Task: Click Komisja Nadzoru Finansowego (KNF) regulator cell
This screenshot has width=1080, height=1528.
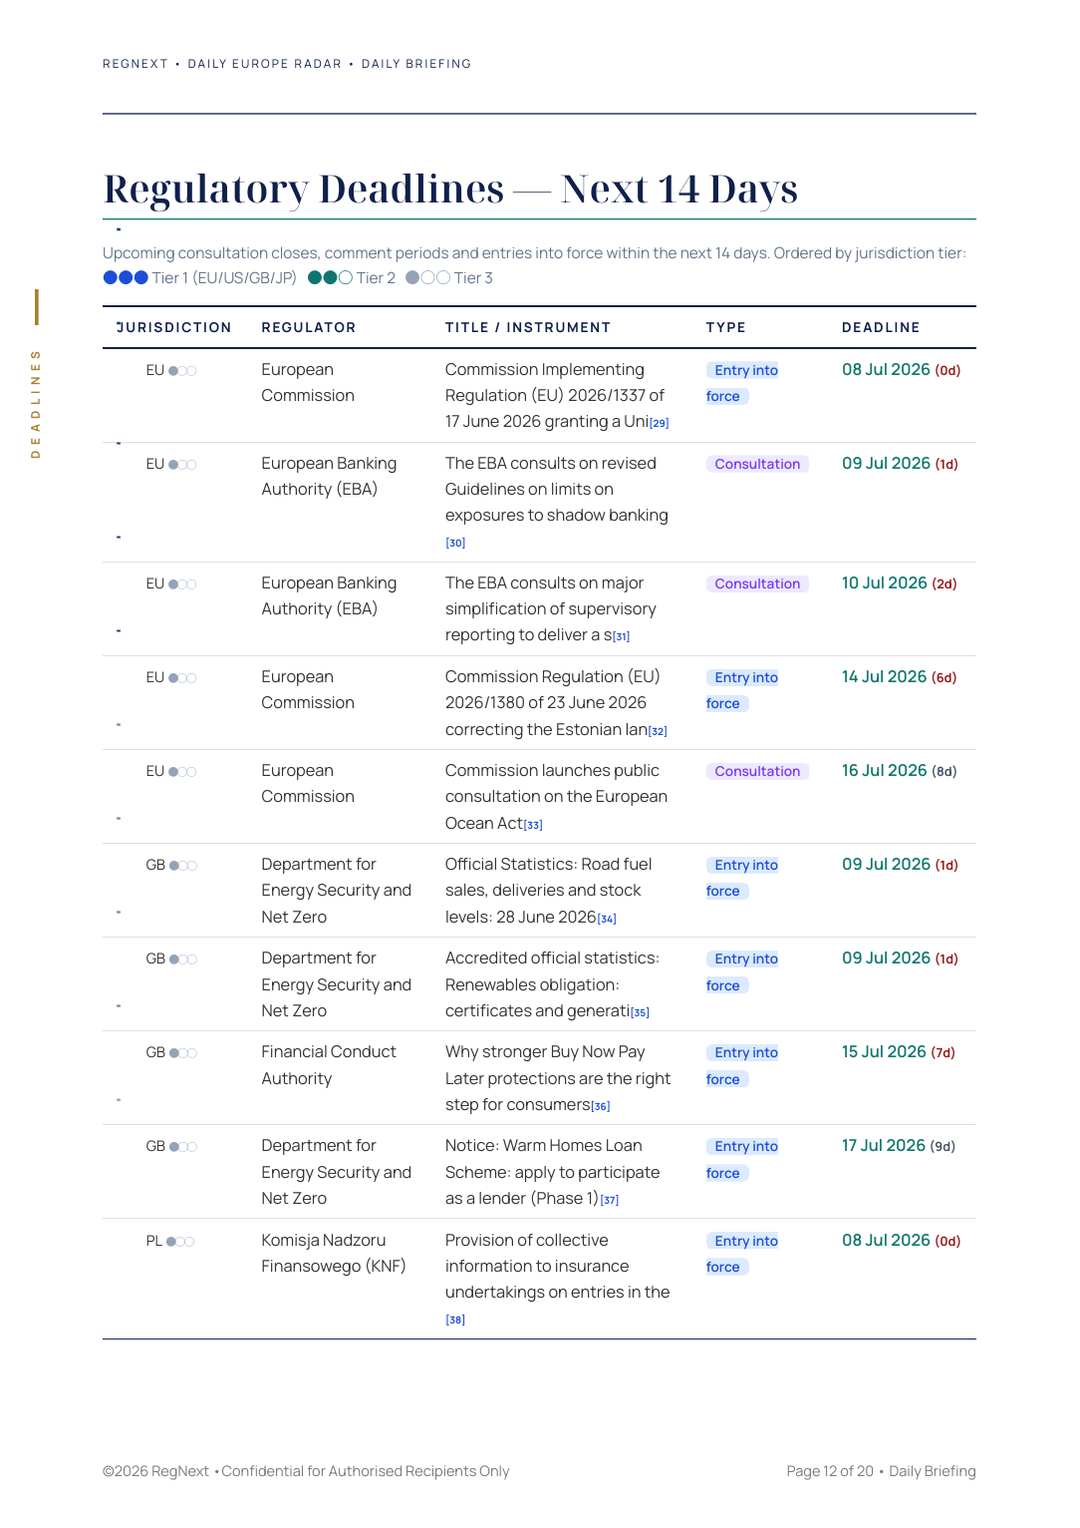Action: tap(333, 1253)
